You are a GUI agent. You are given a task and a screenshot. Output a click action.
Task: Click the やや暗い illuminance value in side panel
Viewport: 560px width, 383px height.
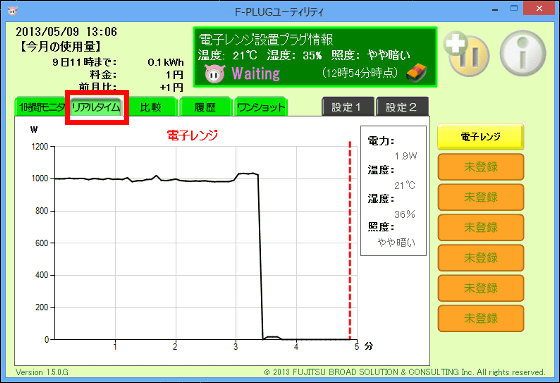[397, 243]
